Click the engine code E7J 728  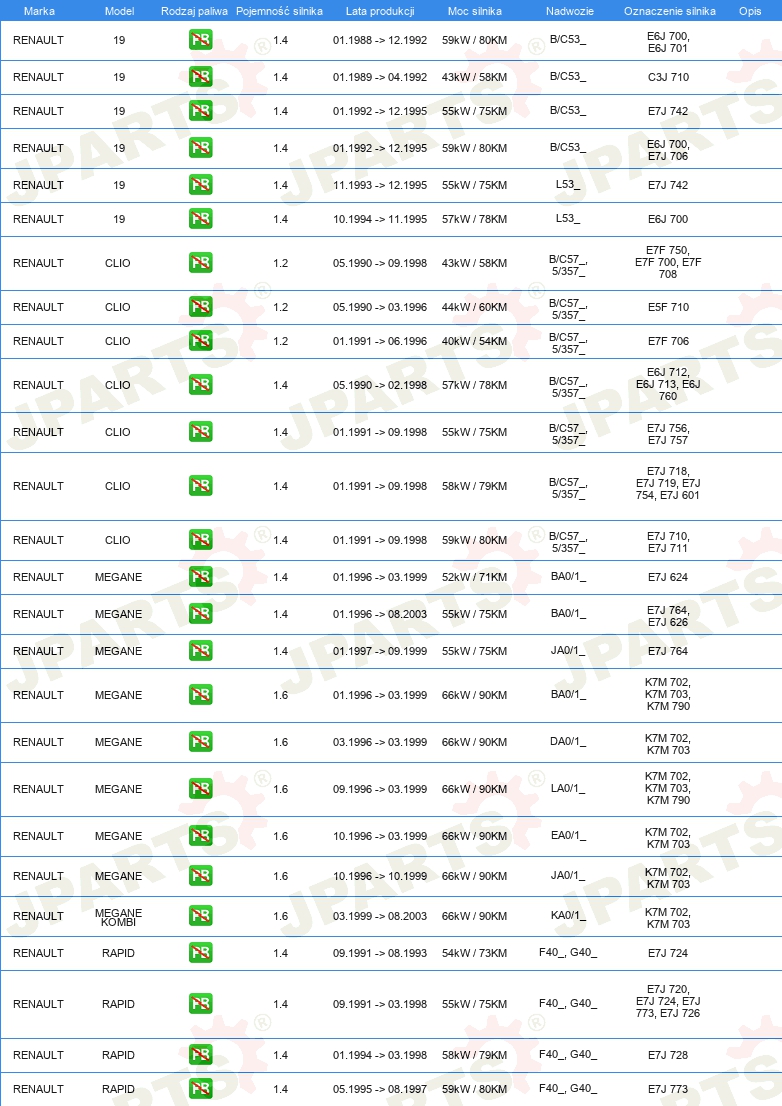[668, 1055]
